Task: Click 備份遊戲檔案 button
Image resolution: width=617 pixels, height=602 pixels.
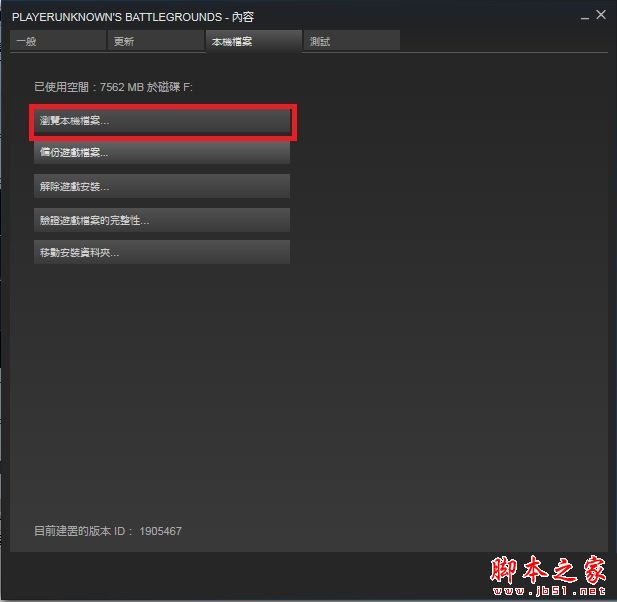Action: [x=162, y=153]
